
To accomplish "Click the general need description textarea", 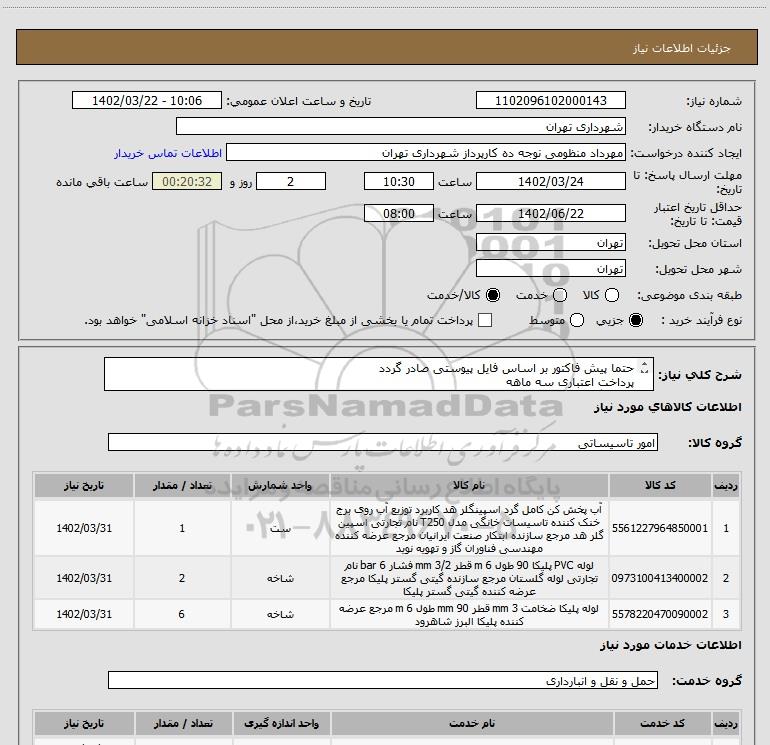I will point(379,374).
